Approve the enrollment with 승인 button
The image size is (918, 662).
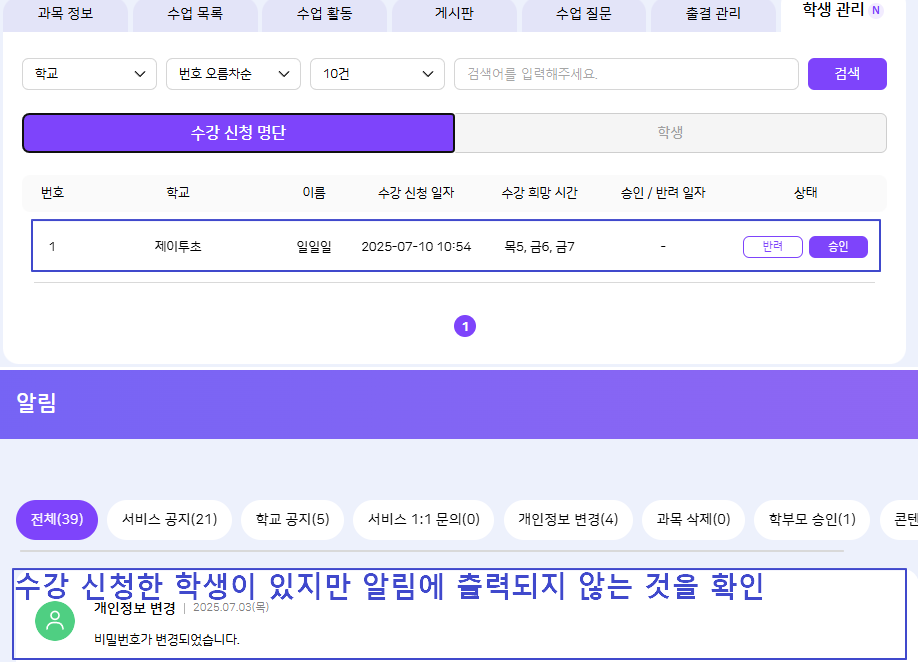pyautogui.click(x=838, y=247)
